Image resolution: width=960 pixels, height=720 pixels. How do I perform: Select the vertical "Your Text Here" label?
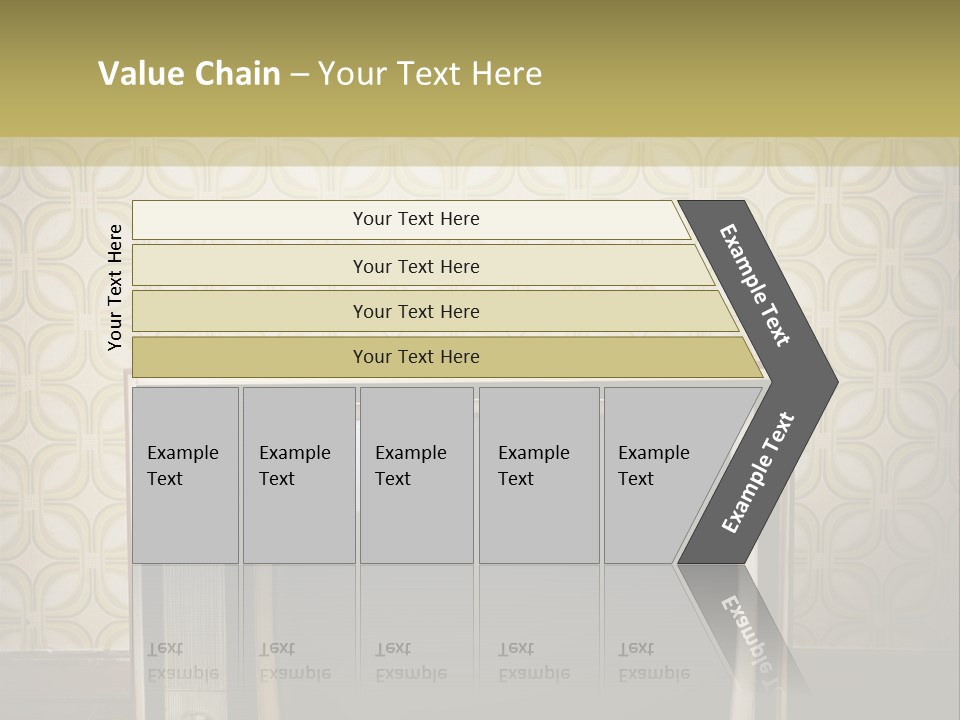coord(115,287)
